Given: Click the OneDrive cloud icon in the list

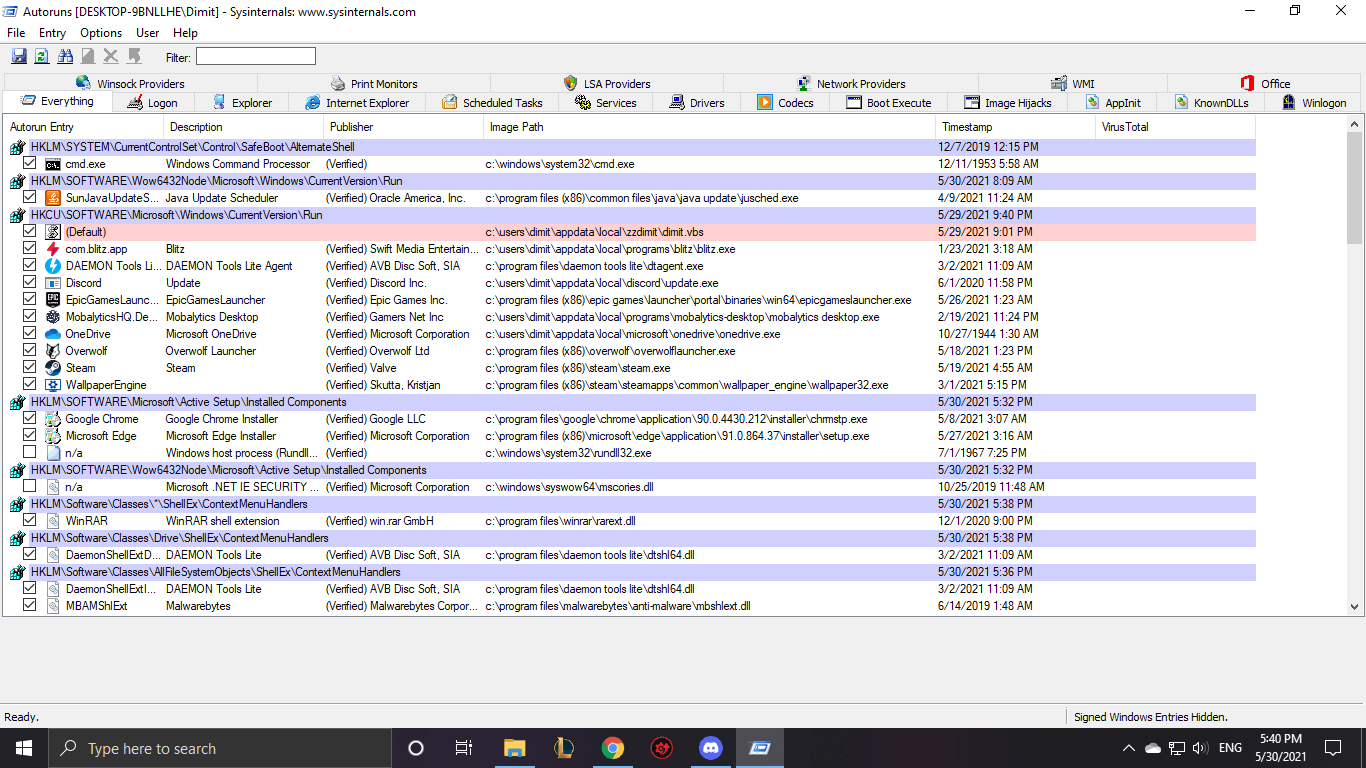Looking at the screenshot, I should click(54, 334).
